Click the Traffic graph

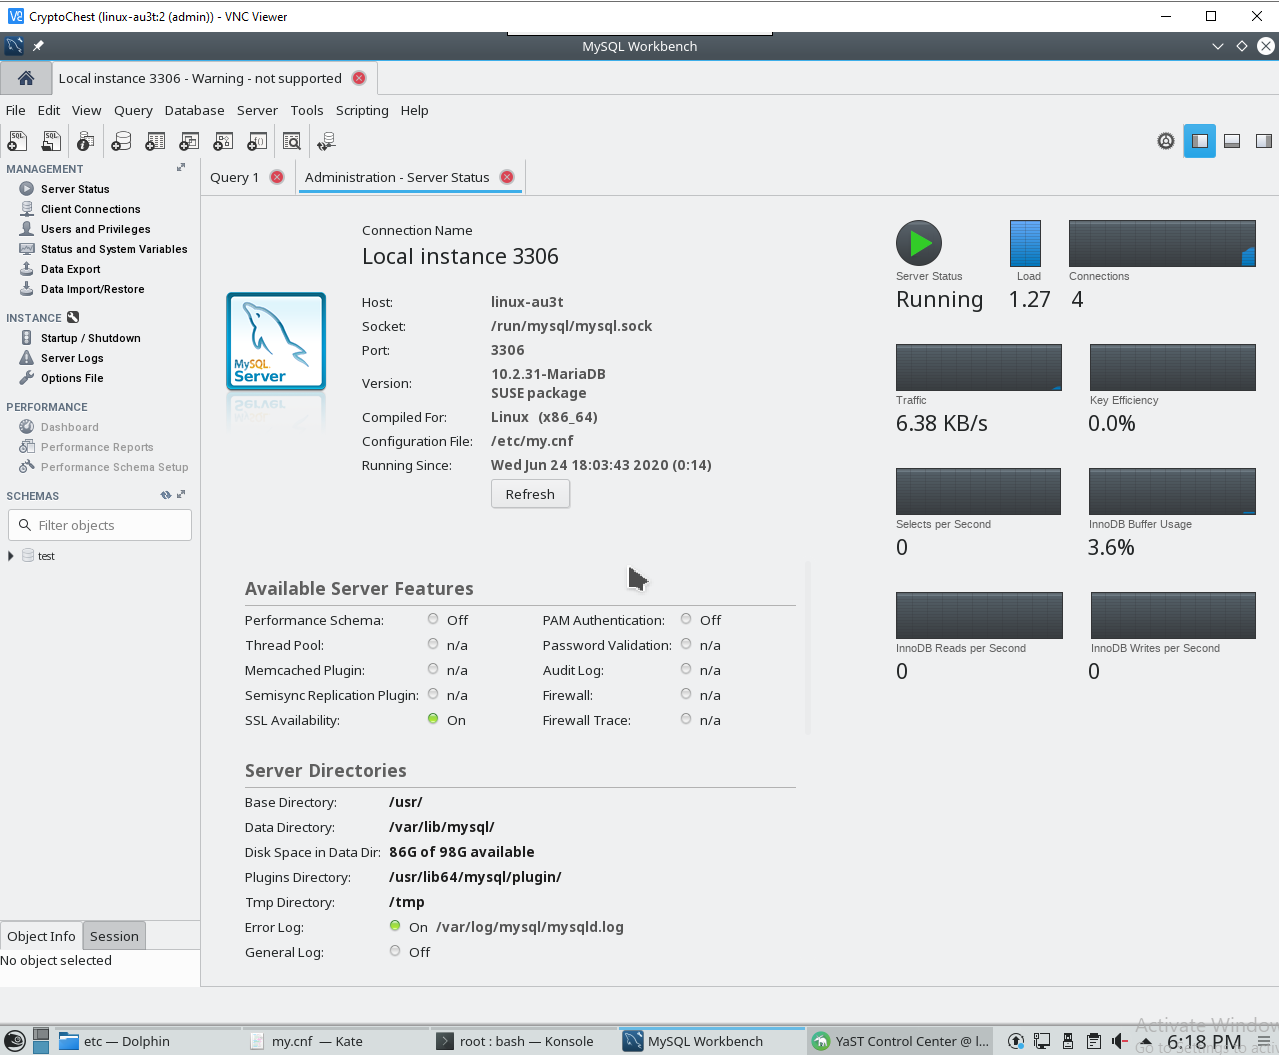(978, 367)
